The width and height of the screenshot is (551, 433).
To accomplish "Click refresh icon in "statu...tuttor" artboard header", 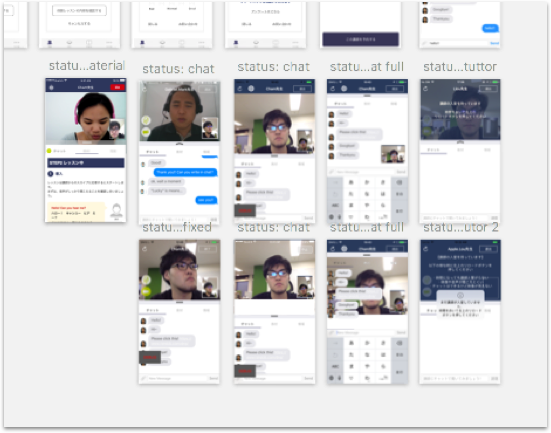I will (x=426, y=89).
